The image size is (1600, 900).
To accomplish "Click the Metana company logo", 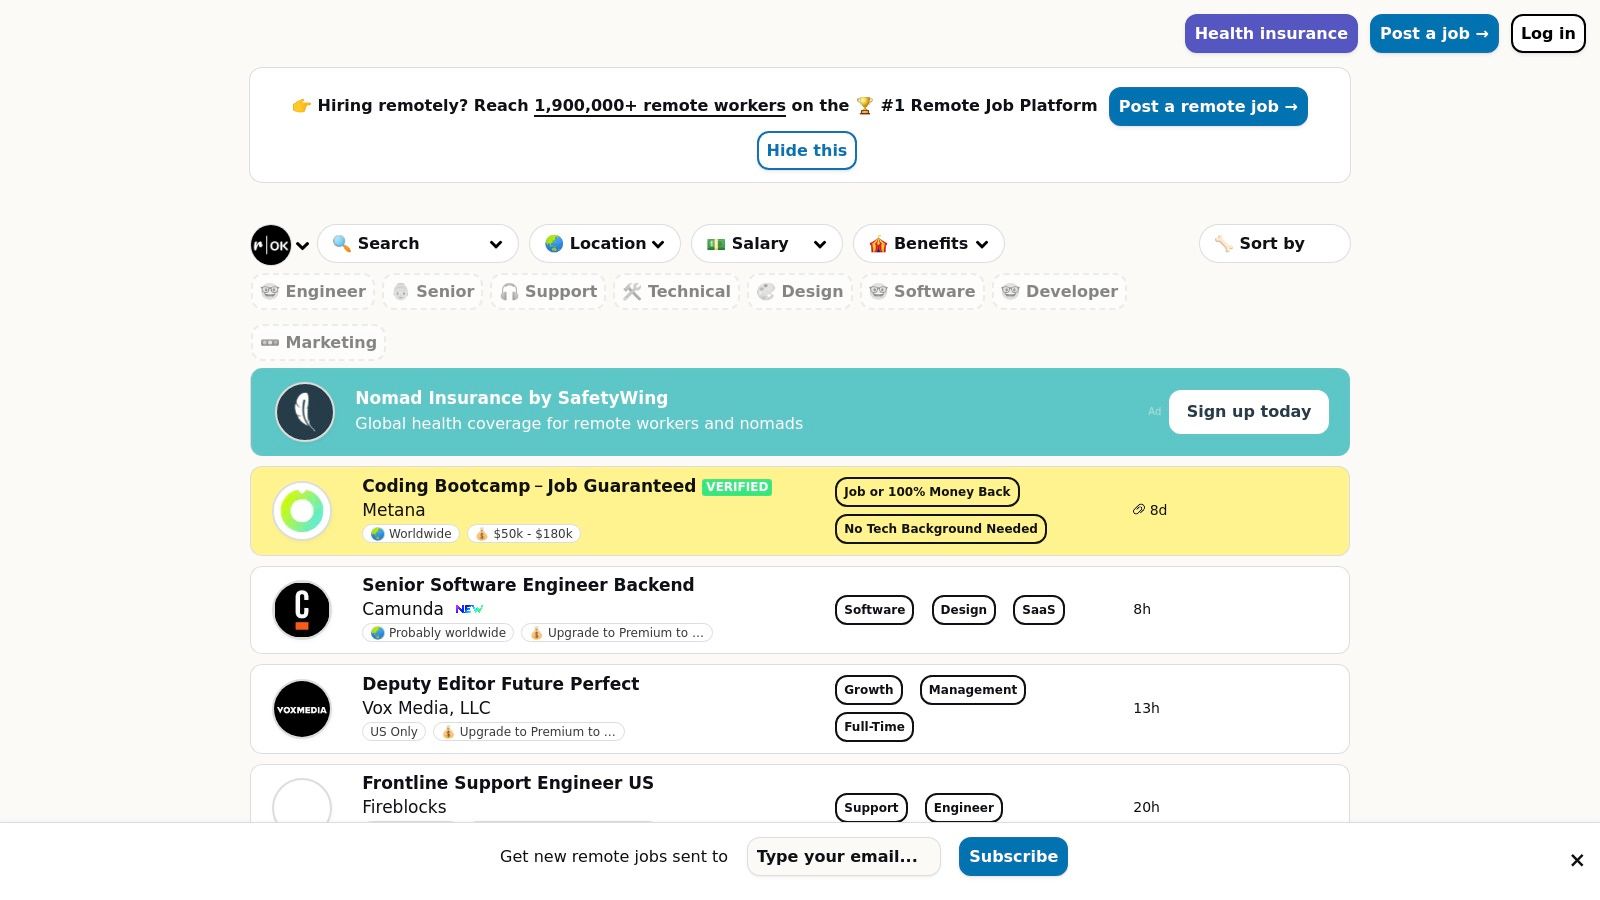I will pyautogui.click(x=302, y=511).
